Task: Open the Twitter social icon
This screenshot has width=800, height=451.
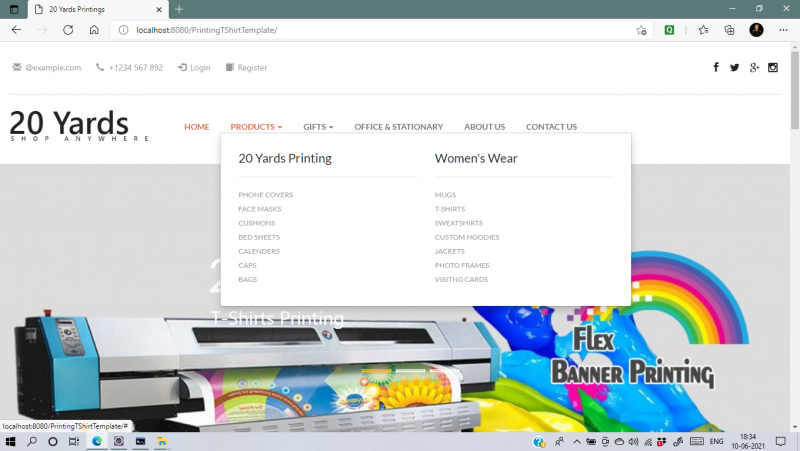Action: click(x=734, y=67)
